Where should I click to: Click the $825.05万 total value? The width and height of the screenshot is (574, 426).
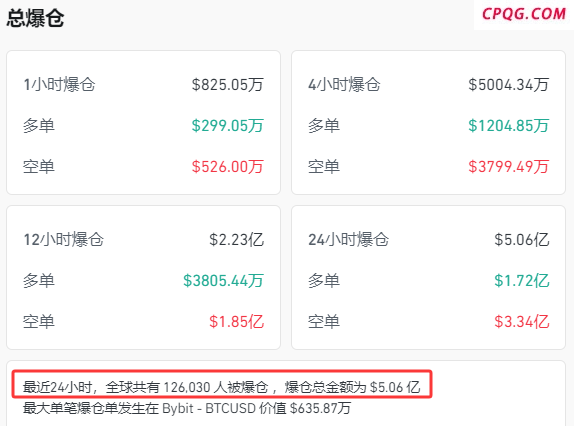coord(228,85)
